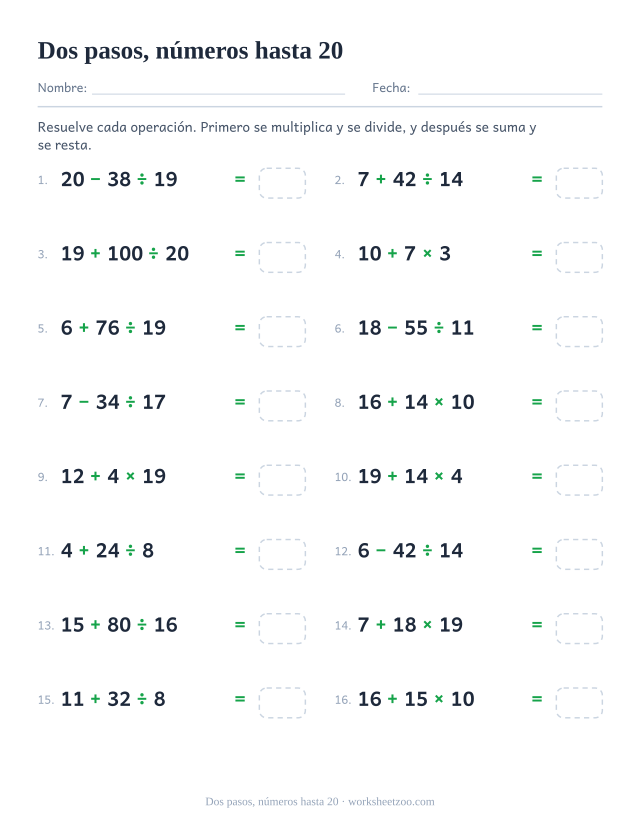Select the answer box for 7 − 34 ÷ 17
The height and width of the screenshot is (829, 640).
282,406
